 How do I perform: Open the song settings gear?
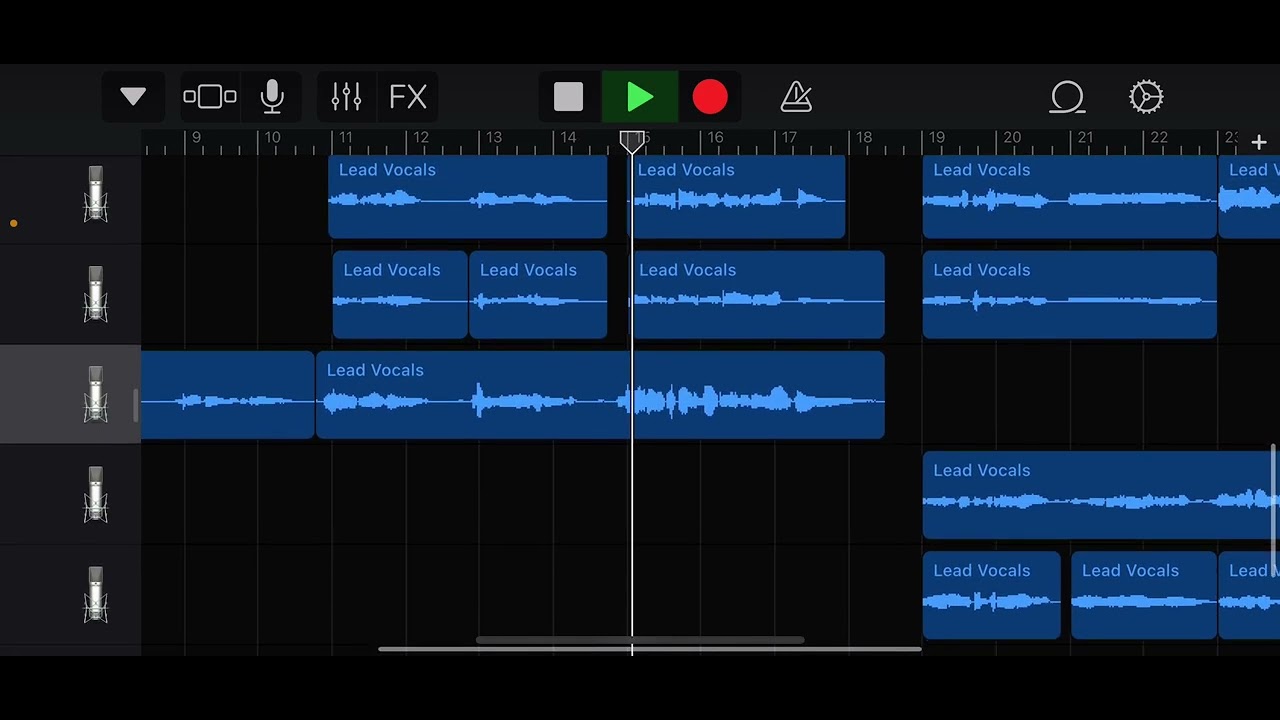pos(1146,97)
